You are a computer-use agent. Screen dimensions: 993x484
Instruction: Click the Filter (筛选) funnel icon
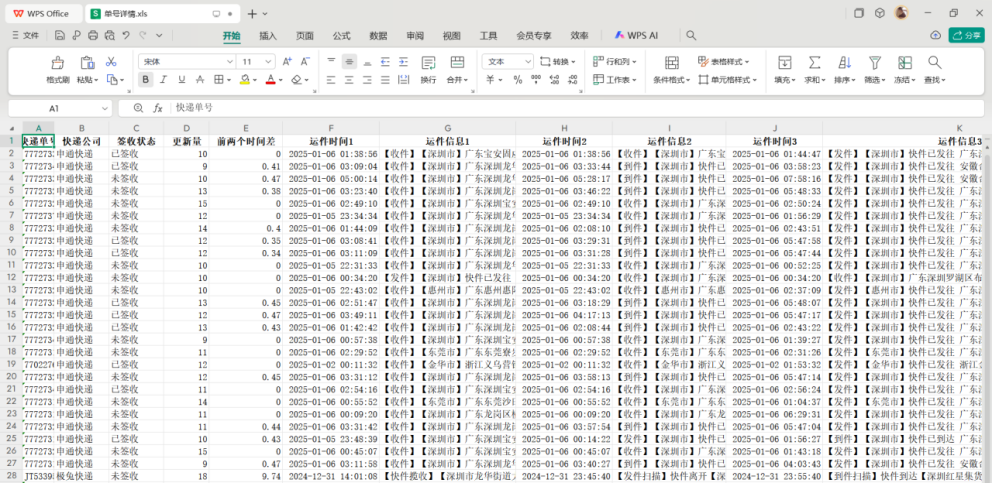point(875,63)
